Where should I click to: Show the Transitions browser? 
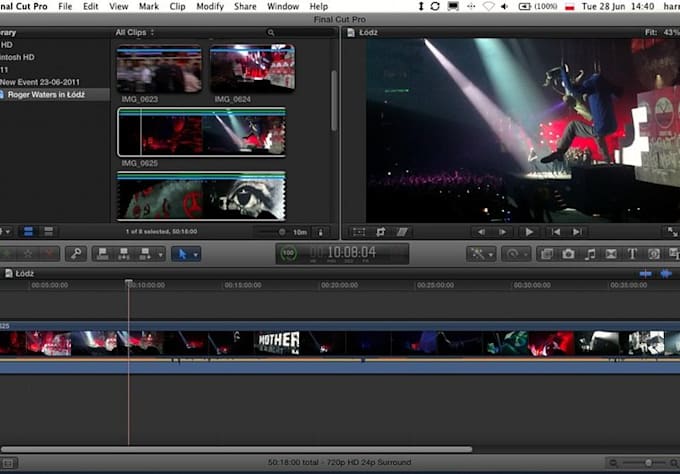[611, 254]
